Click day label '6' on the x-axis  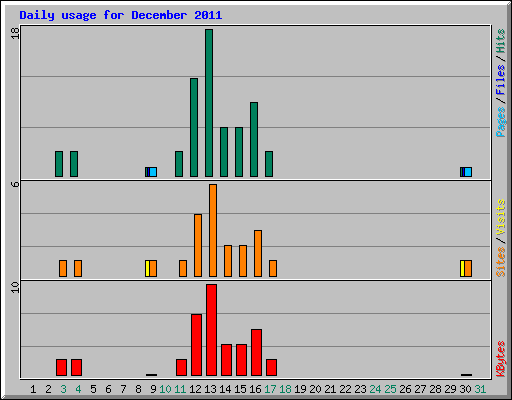pos(108,389)
